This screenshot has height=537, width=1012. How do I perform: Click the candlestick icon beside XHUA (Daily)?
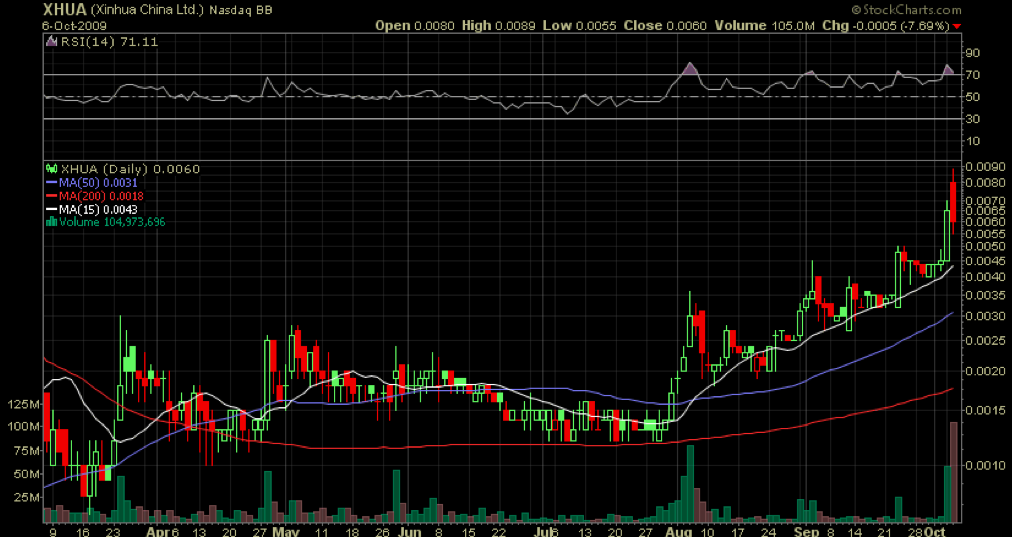coord(52,169)
